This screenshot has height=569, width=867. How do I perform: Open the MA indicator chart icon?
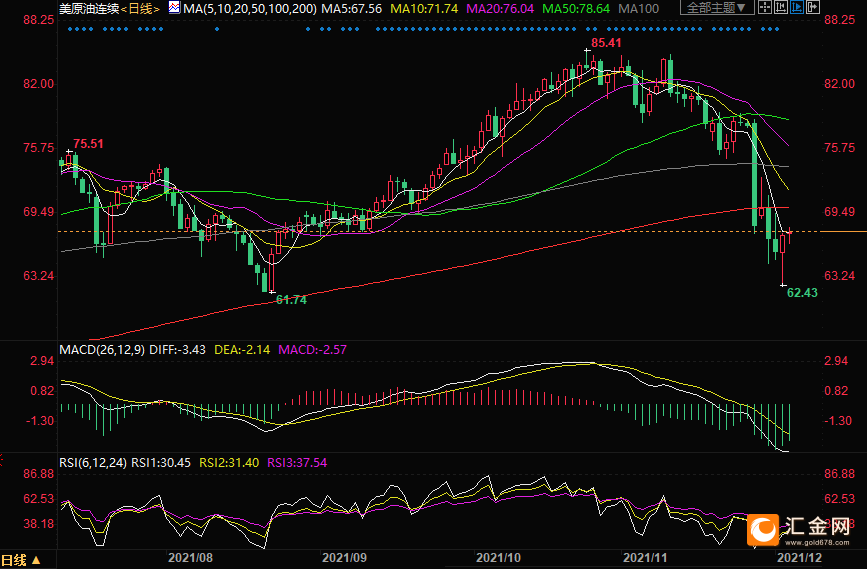[174, 8]
